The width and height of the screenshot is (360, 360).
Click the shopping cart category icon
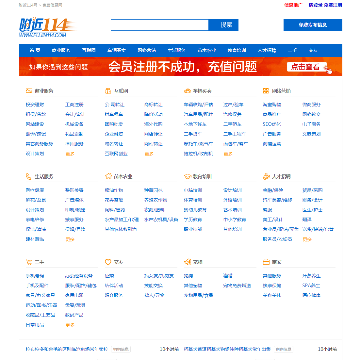pyautogui.click(x=29, y=262)
